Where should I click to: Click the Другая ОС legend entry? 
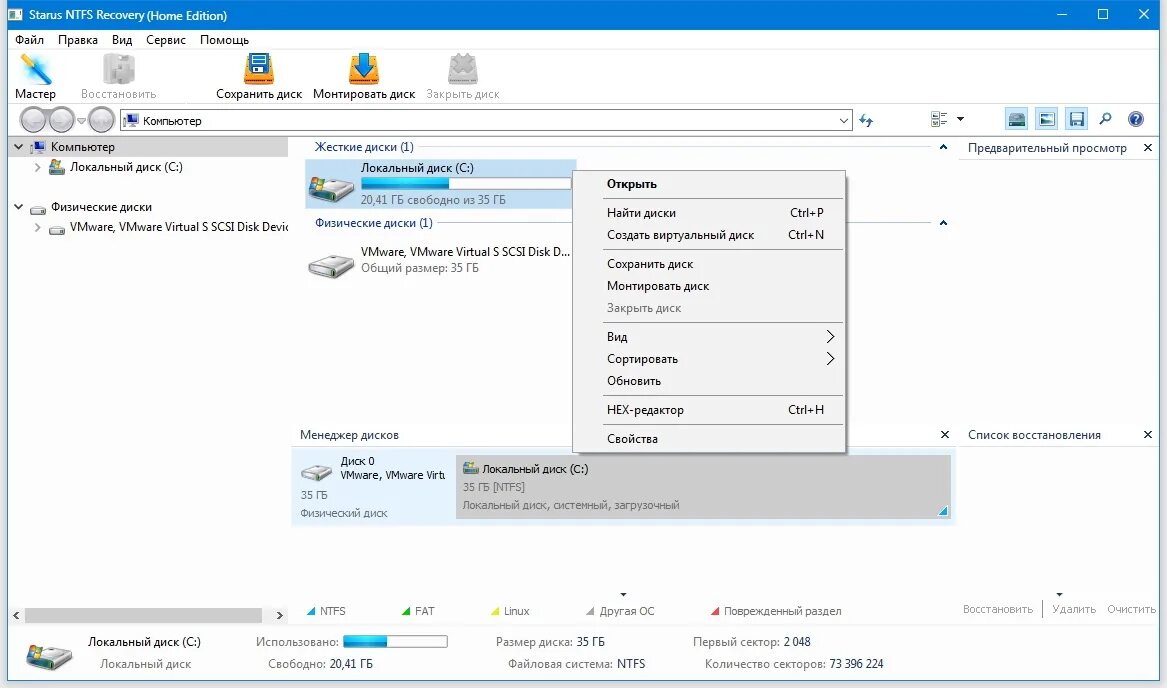[620, 611]
